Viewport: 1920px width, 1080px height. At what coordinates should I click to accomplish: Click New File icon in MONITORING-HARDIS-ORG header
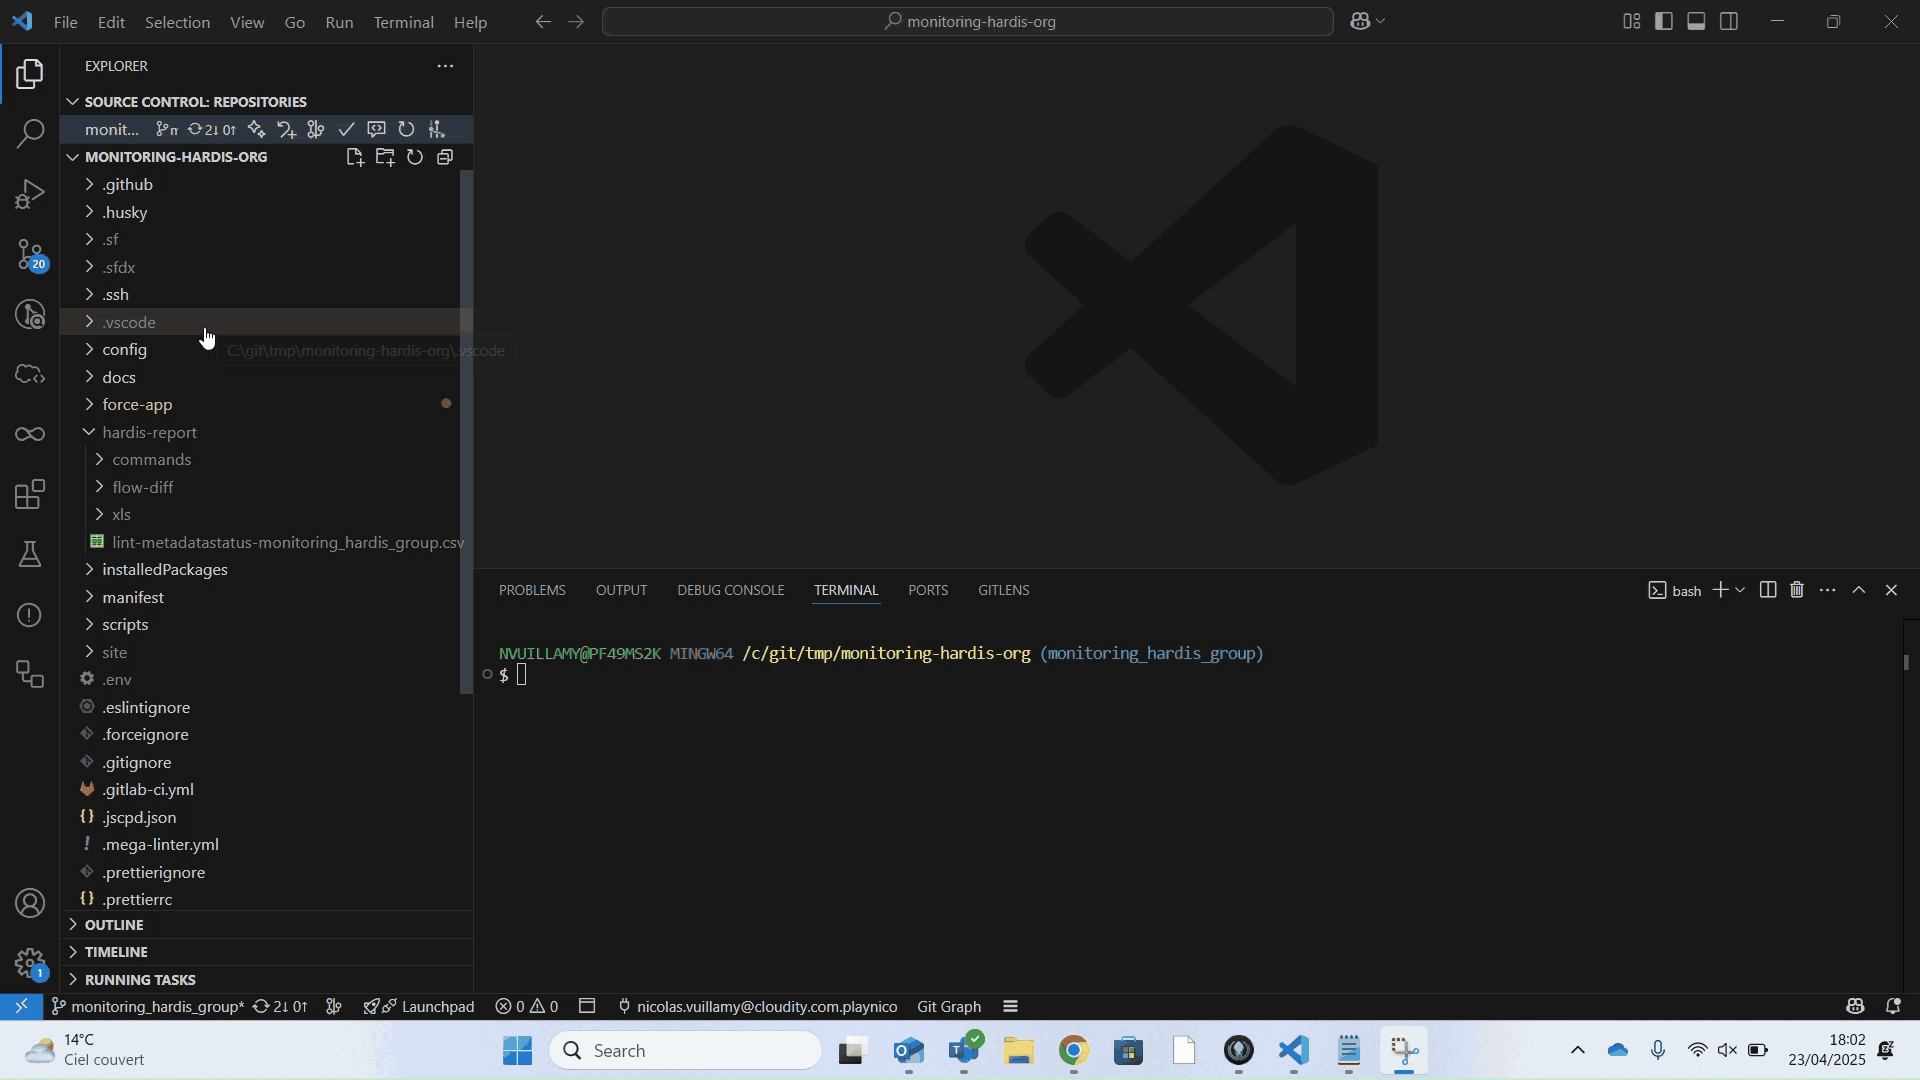(x=355, y=157)
